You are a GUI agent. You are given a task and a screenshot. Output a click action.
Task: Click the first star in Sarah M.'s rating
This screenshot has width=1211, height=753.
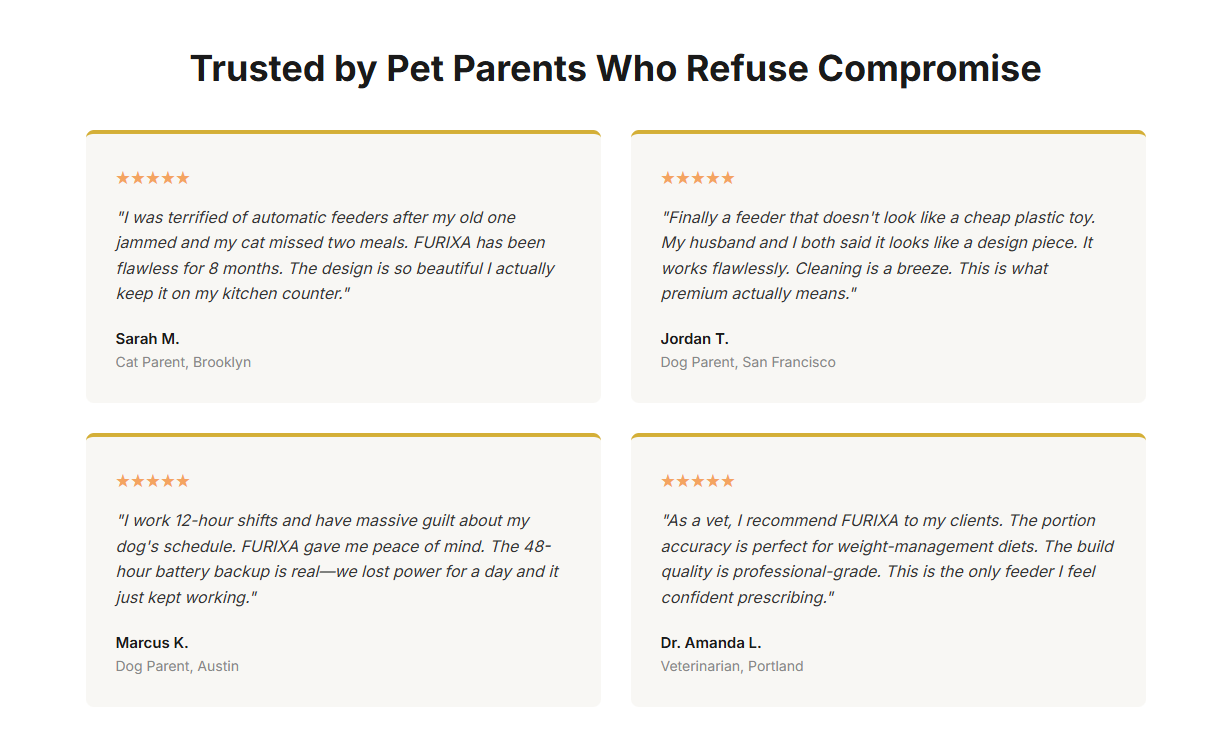[123, 178]
